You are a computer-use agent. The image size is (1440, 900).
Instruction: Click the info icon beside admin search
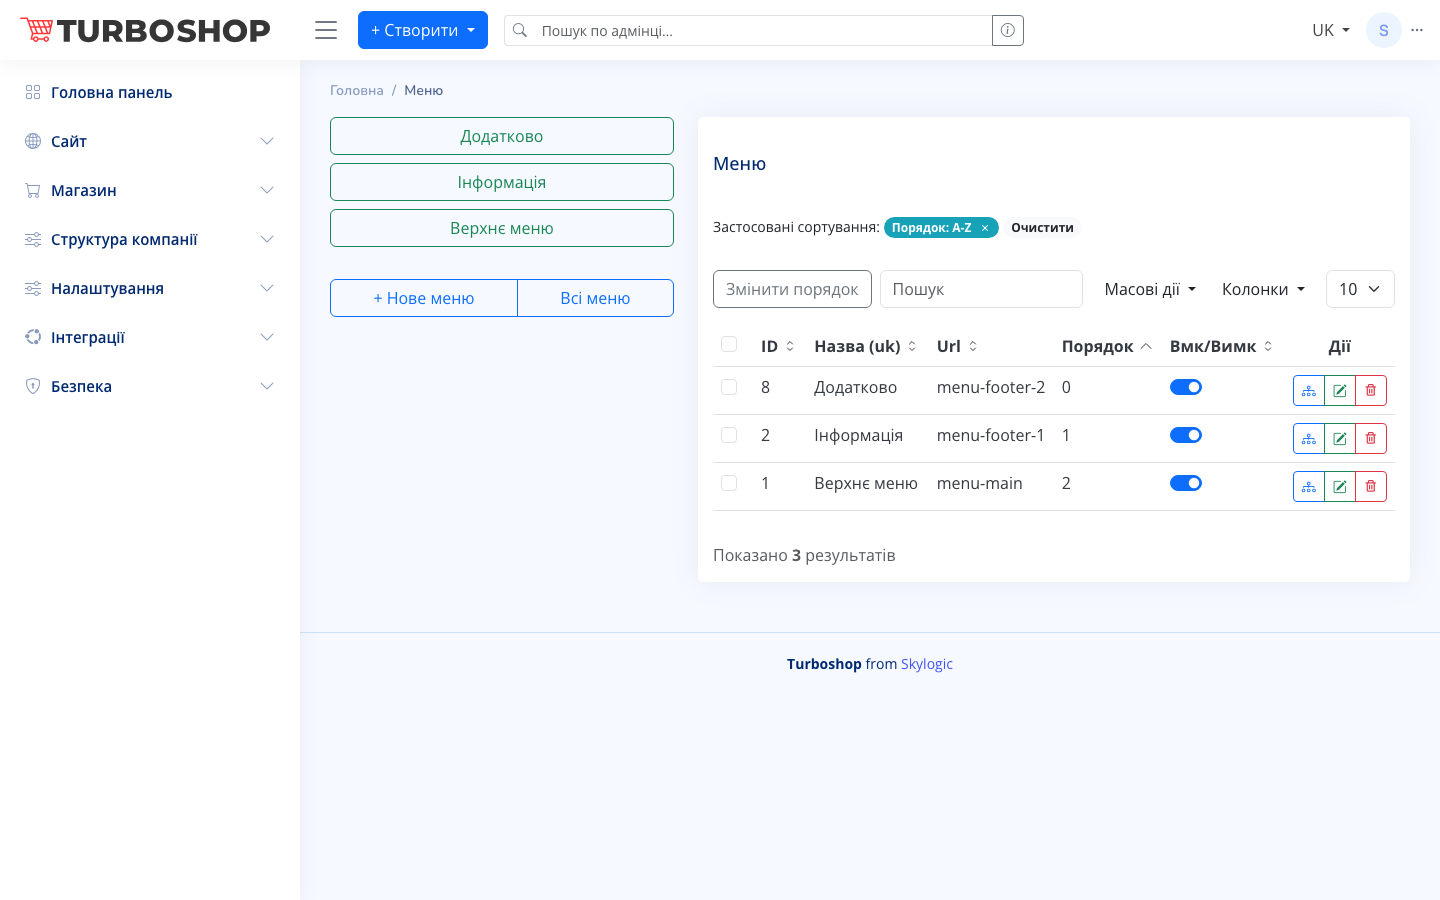coord(1008,30)
